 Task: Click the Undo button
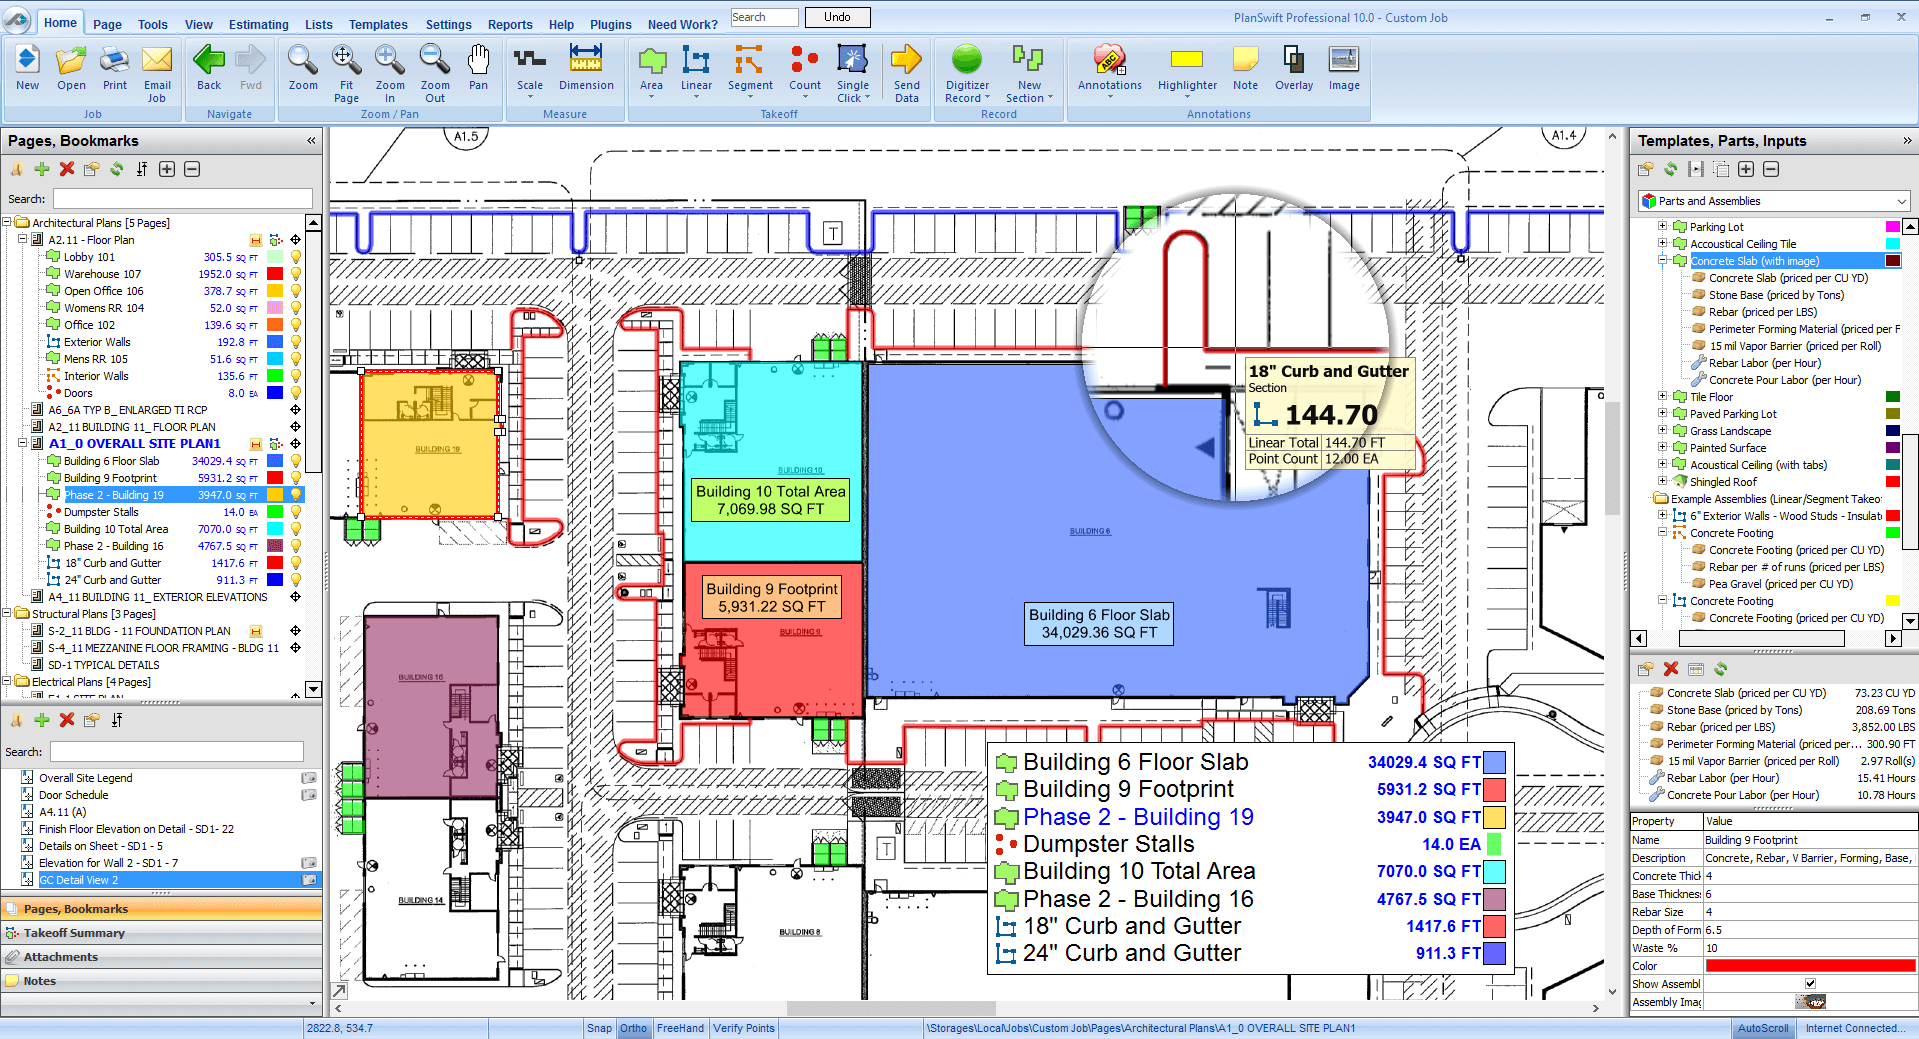click(x=837, y=17)
